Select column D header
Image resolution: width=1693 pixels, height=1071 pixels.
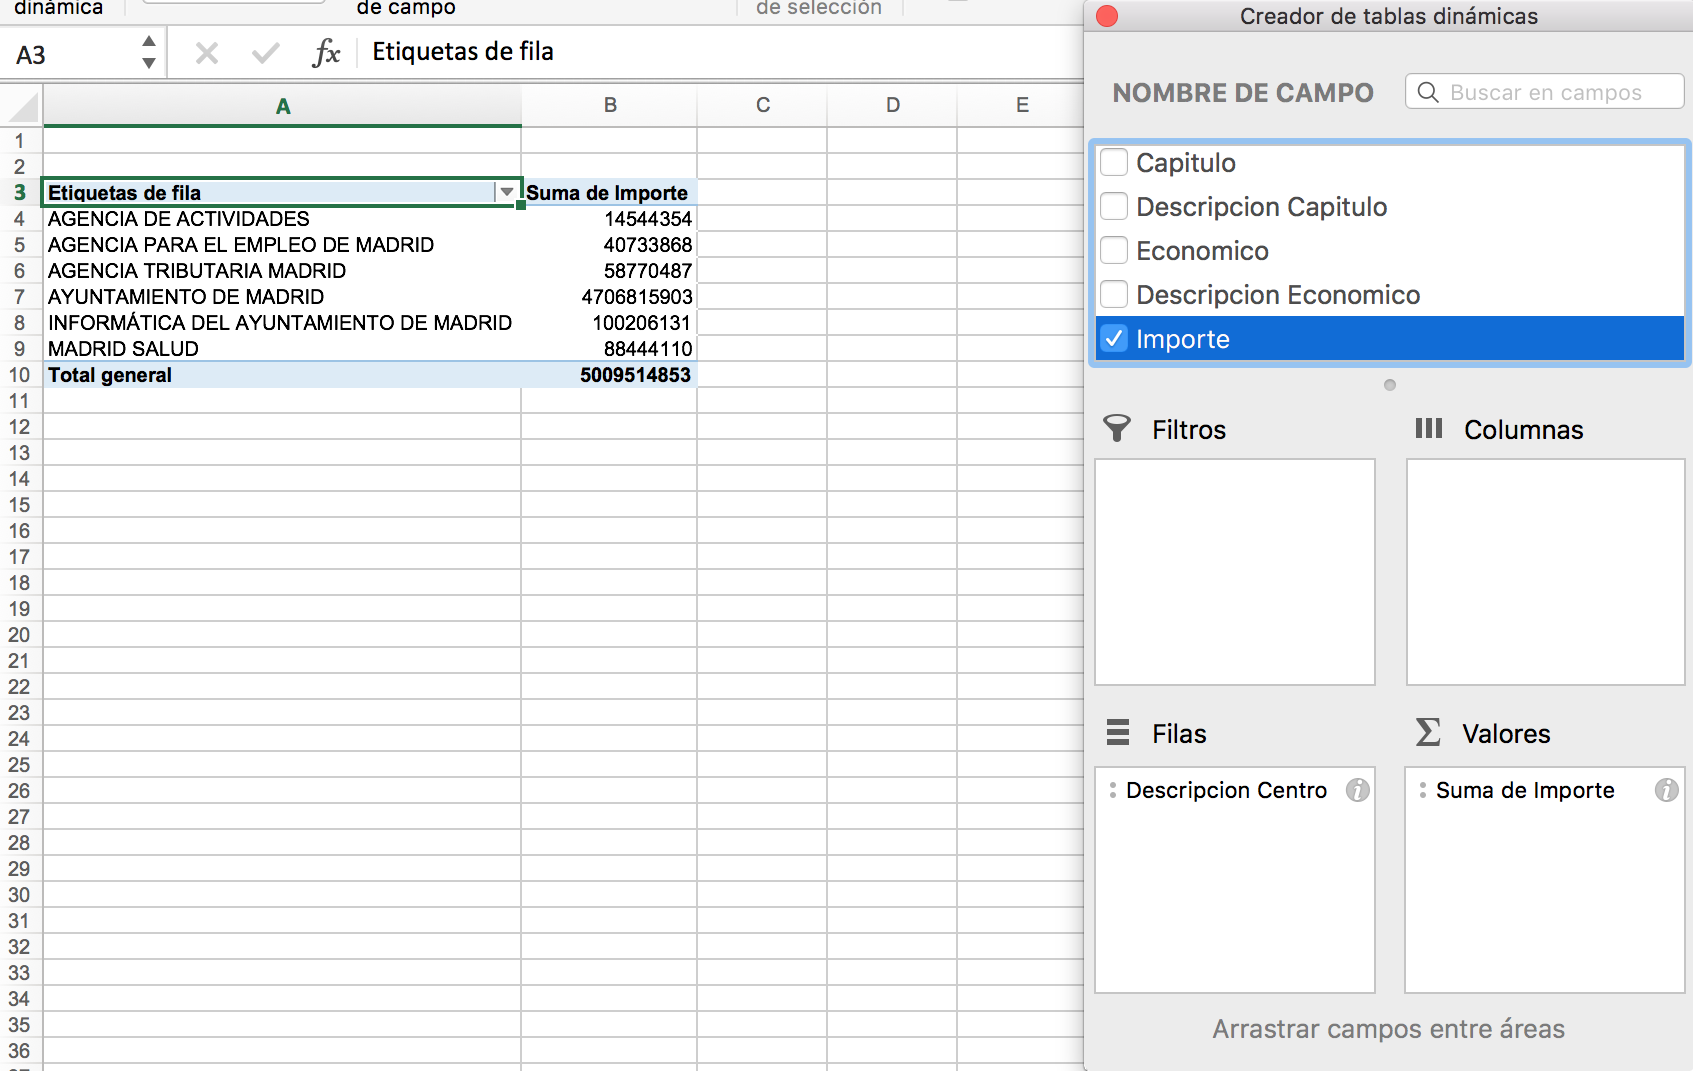coord(893,105)
